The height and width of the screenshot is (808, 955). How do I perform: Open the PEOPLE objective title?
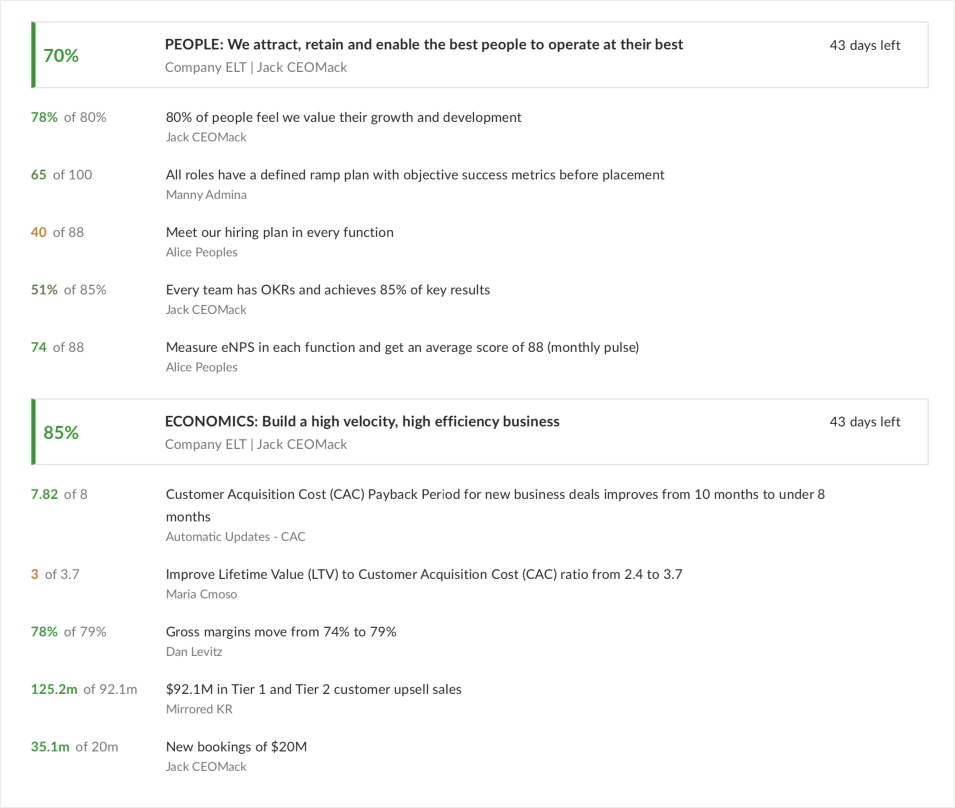coord(424,44)
